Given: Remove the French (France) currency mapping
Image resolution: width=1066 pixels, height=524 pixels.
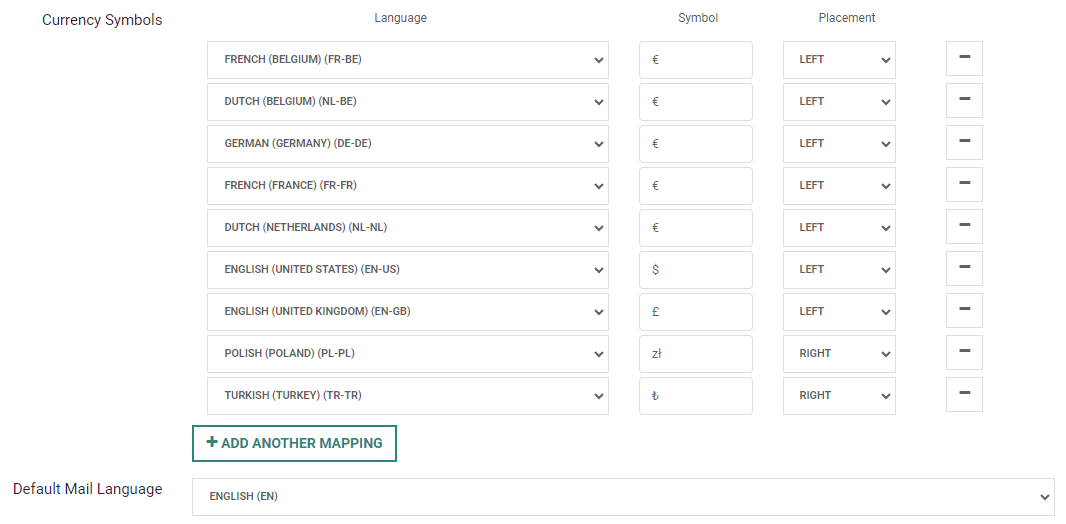Looking at the screenshot, I should pos(964,185).
